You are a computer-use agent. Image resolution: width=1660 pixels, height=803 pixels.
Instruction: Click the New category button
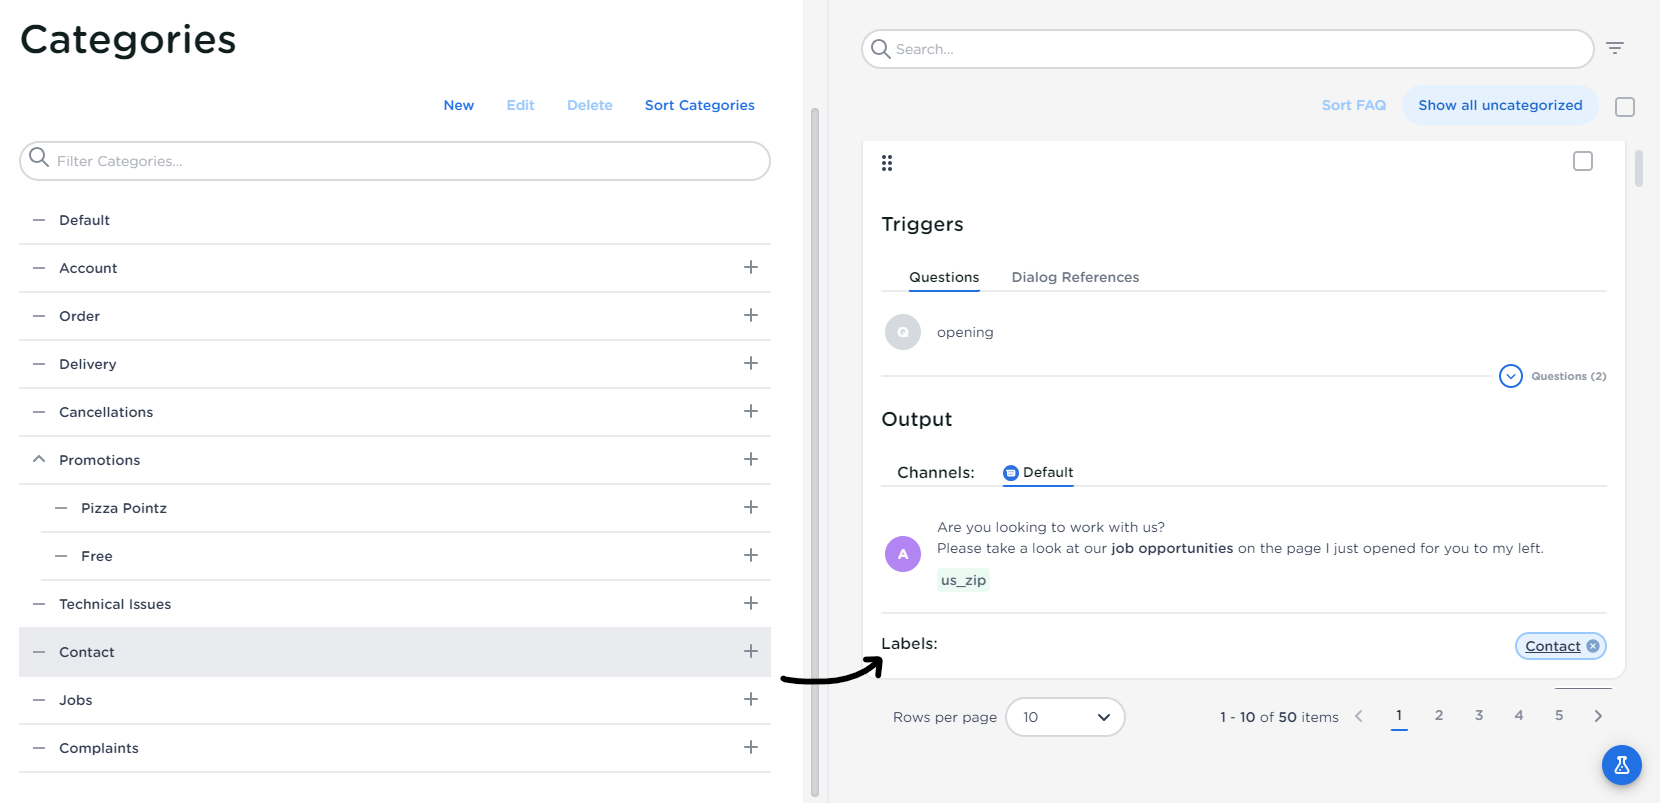tap(459, 105)
